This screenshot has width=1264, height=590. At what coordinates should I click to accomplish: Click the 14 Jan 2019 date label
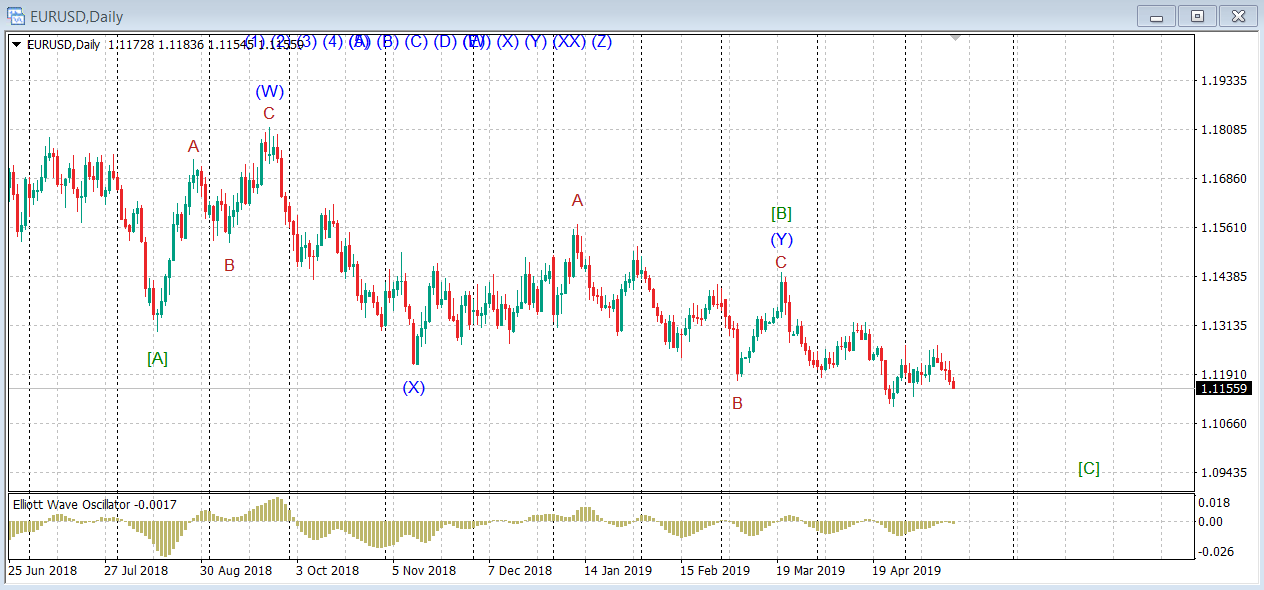(x=618, y=571)
